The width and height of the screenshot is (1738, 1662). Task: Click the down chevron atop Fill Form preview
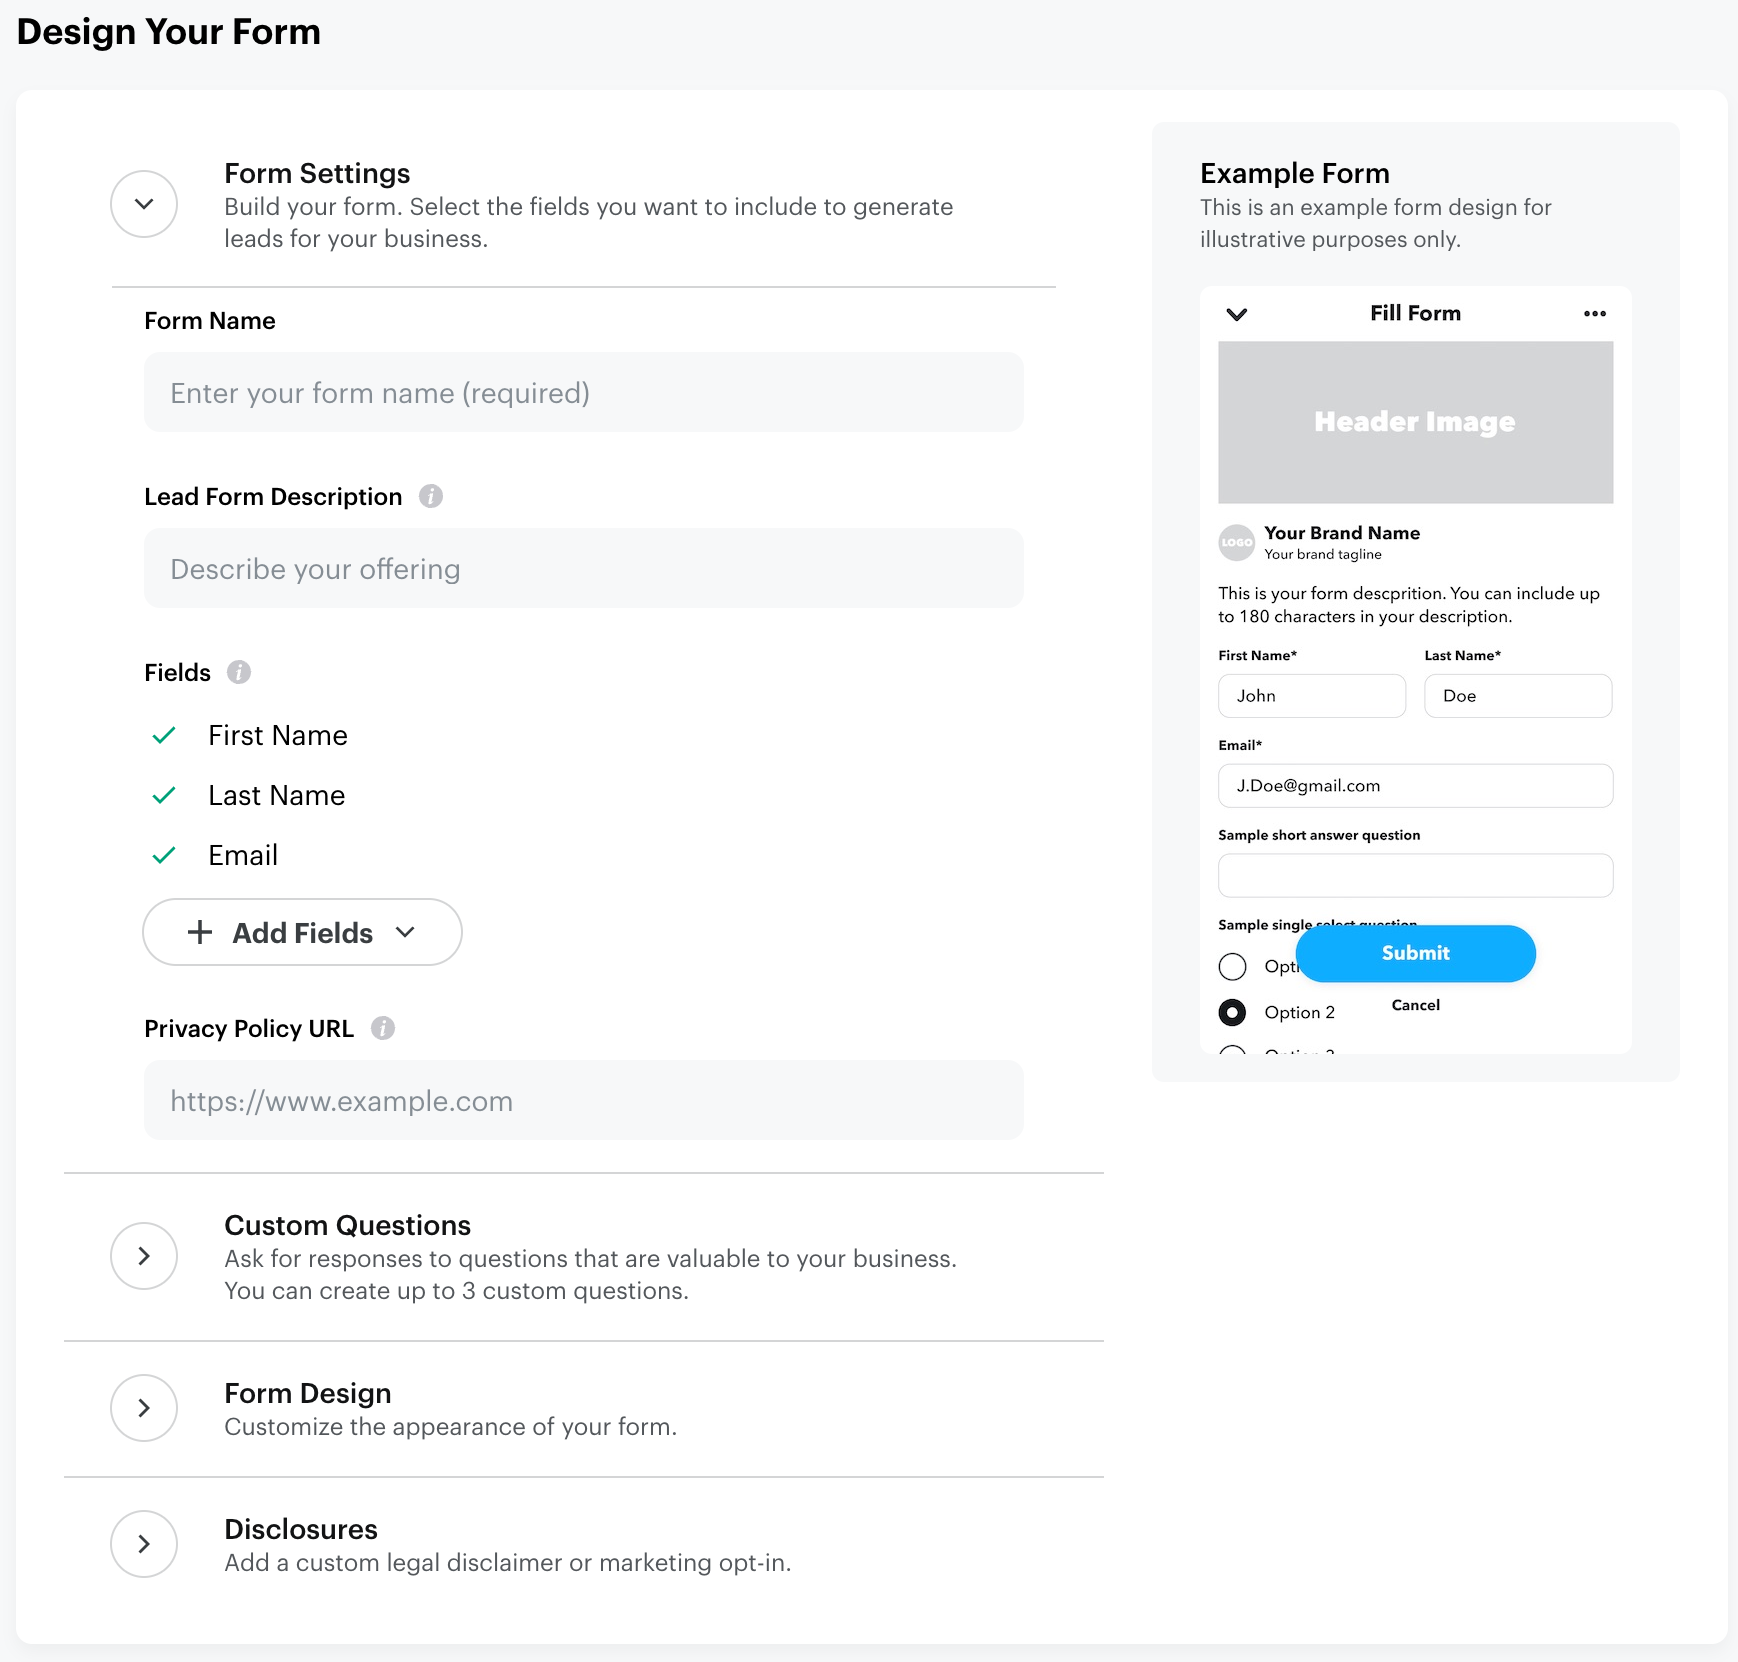coord(1237,313)
